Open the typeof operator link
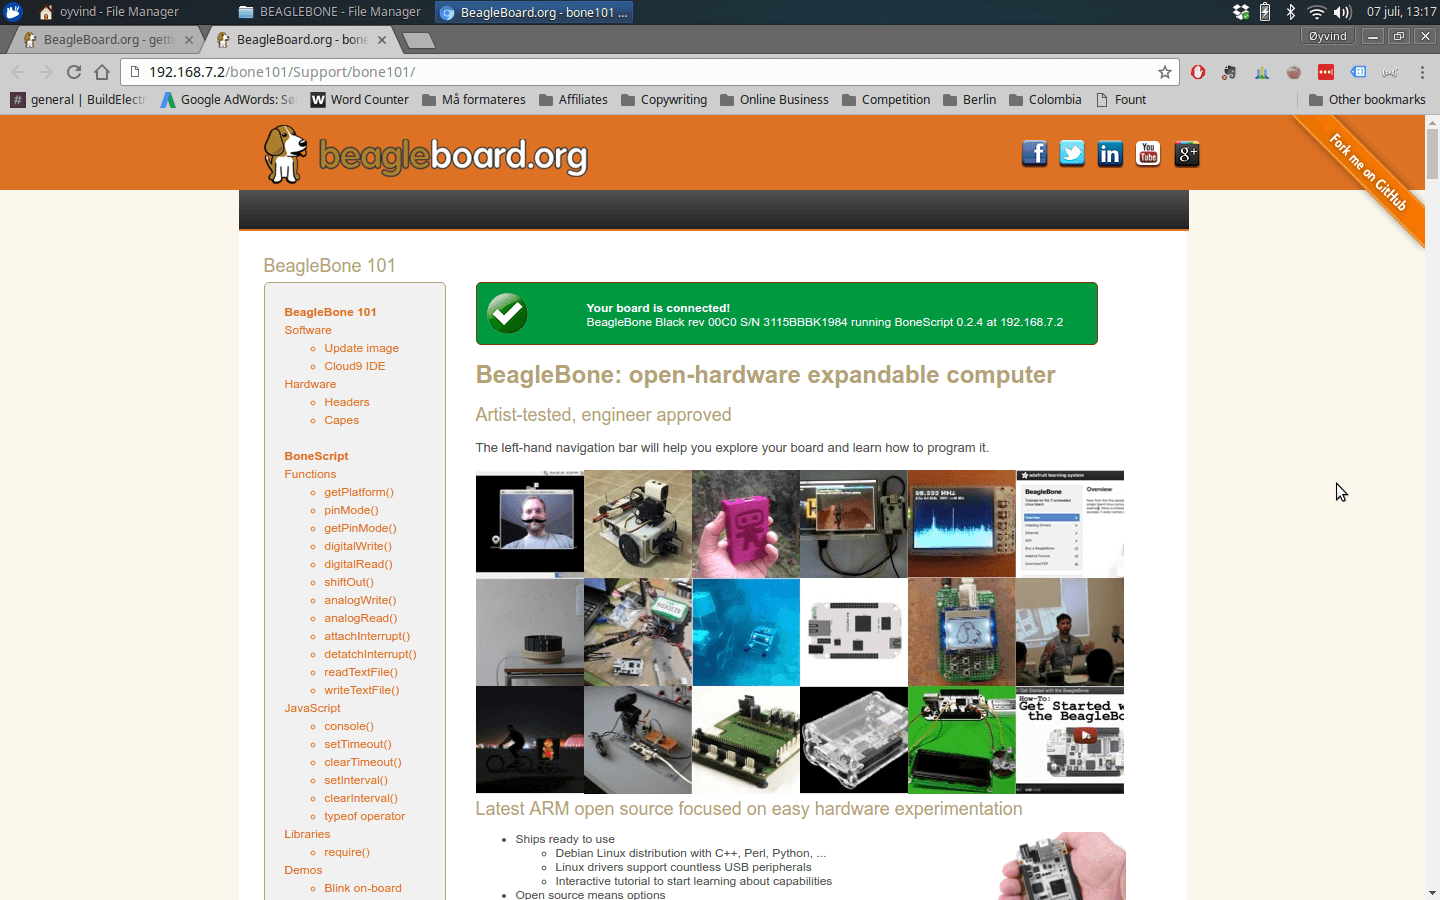1440x900 pixels. click(x=364, y=816)
